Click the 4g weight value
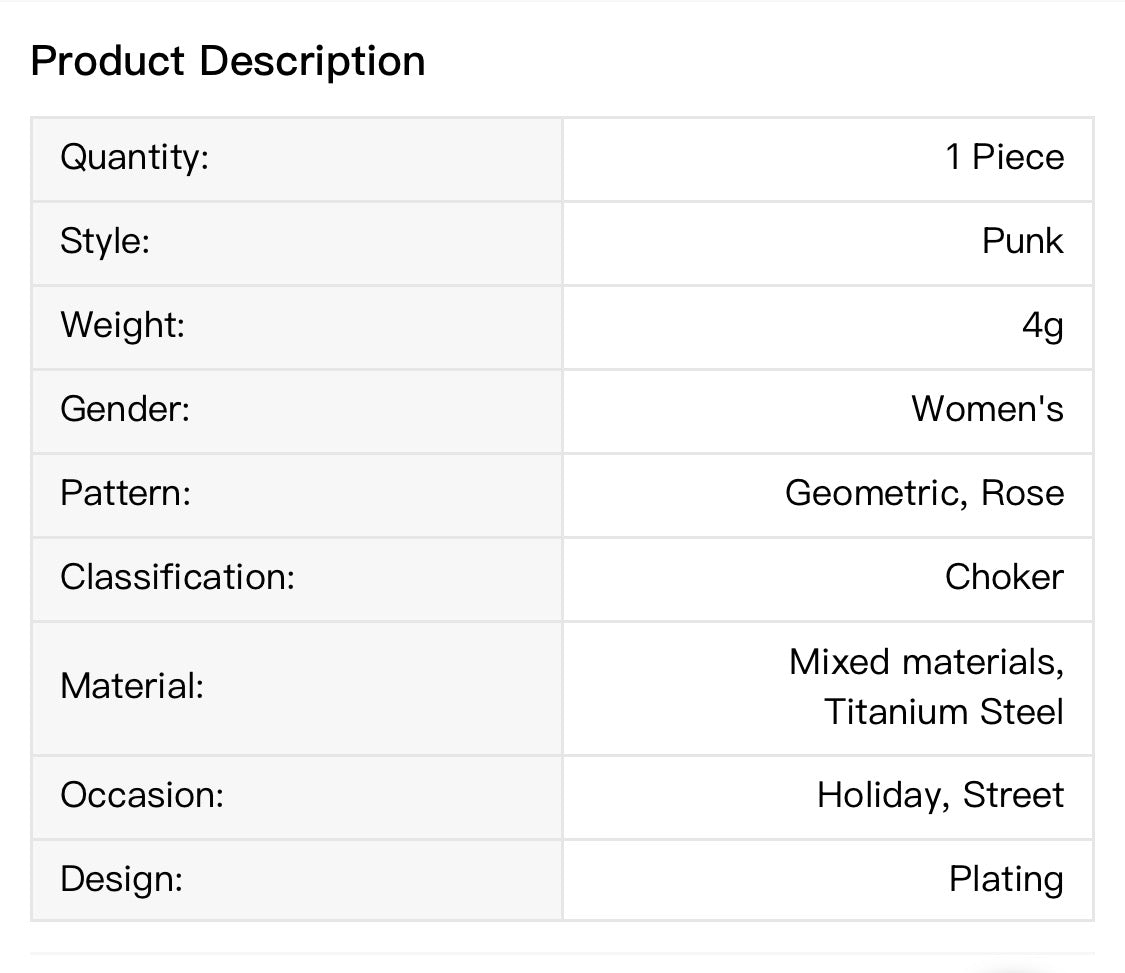 (1042, 326)
